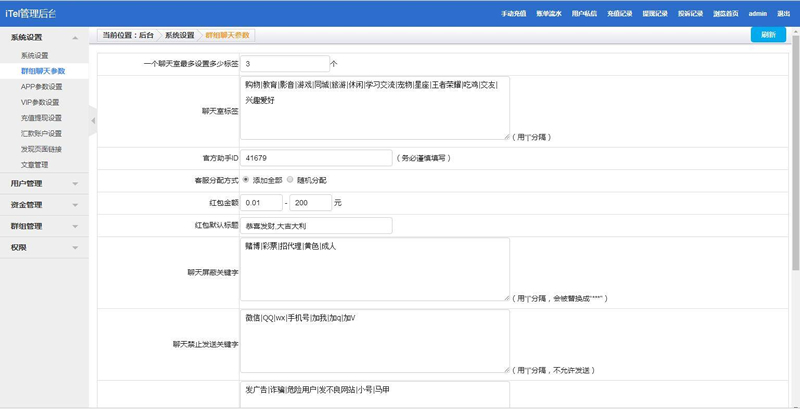800x409 pixels.
Task: Click the 官方助手ID input field
Action: click(x=316, y=158)
